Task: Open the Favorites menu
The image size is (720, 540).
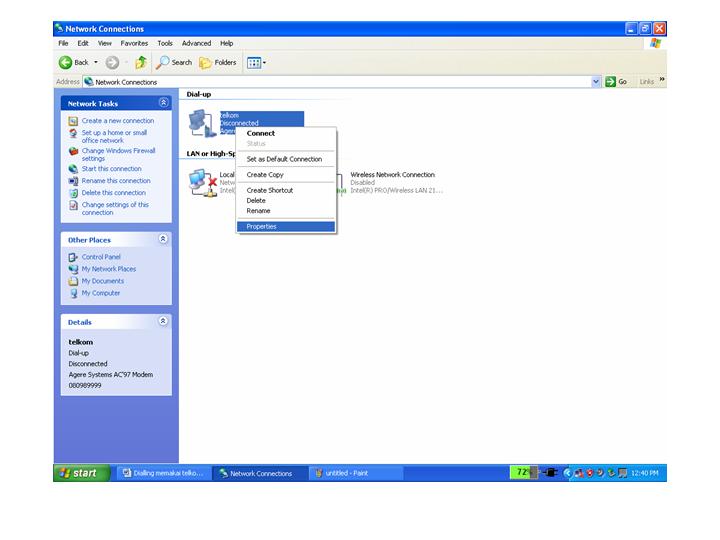Action: click(x=134, y=43)
